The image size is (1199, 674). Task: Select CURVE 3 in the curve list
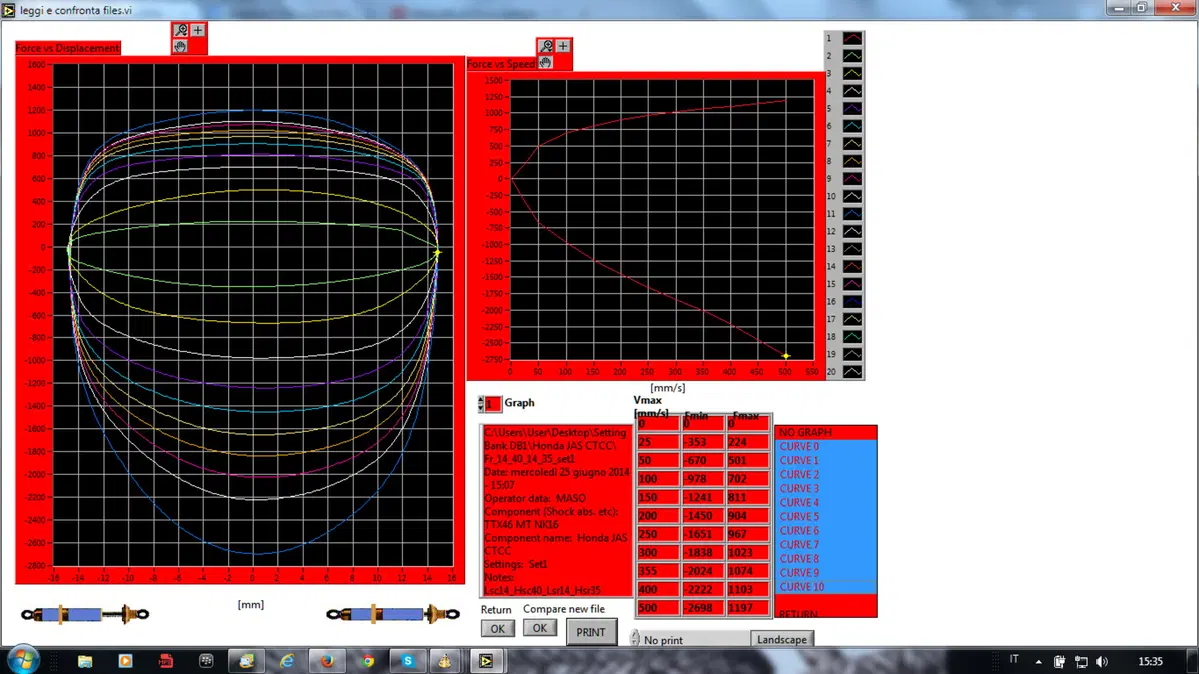point(825,489)
